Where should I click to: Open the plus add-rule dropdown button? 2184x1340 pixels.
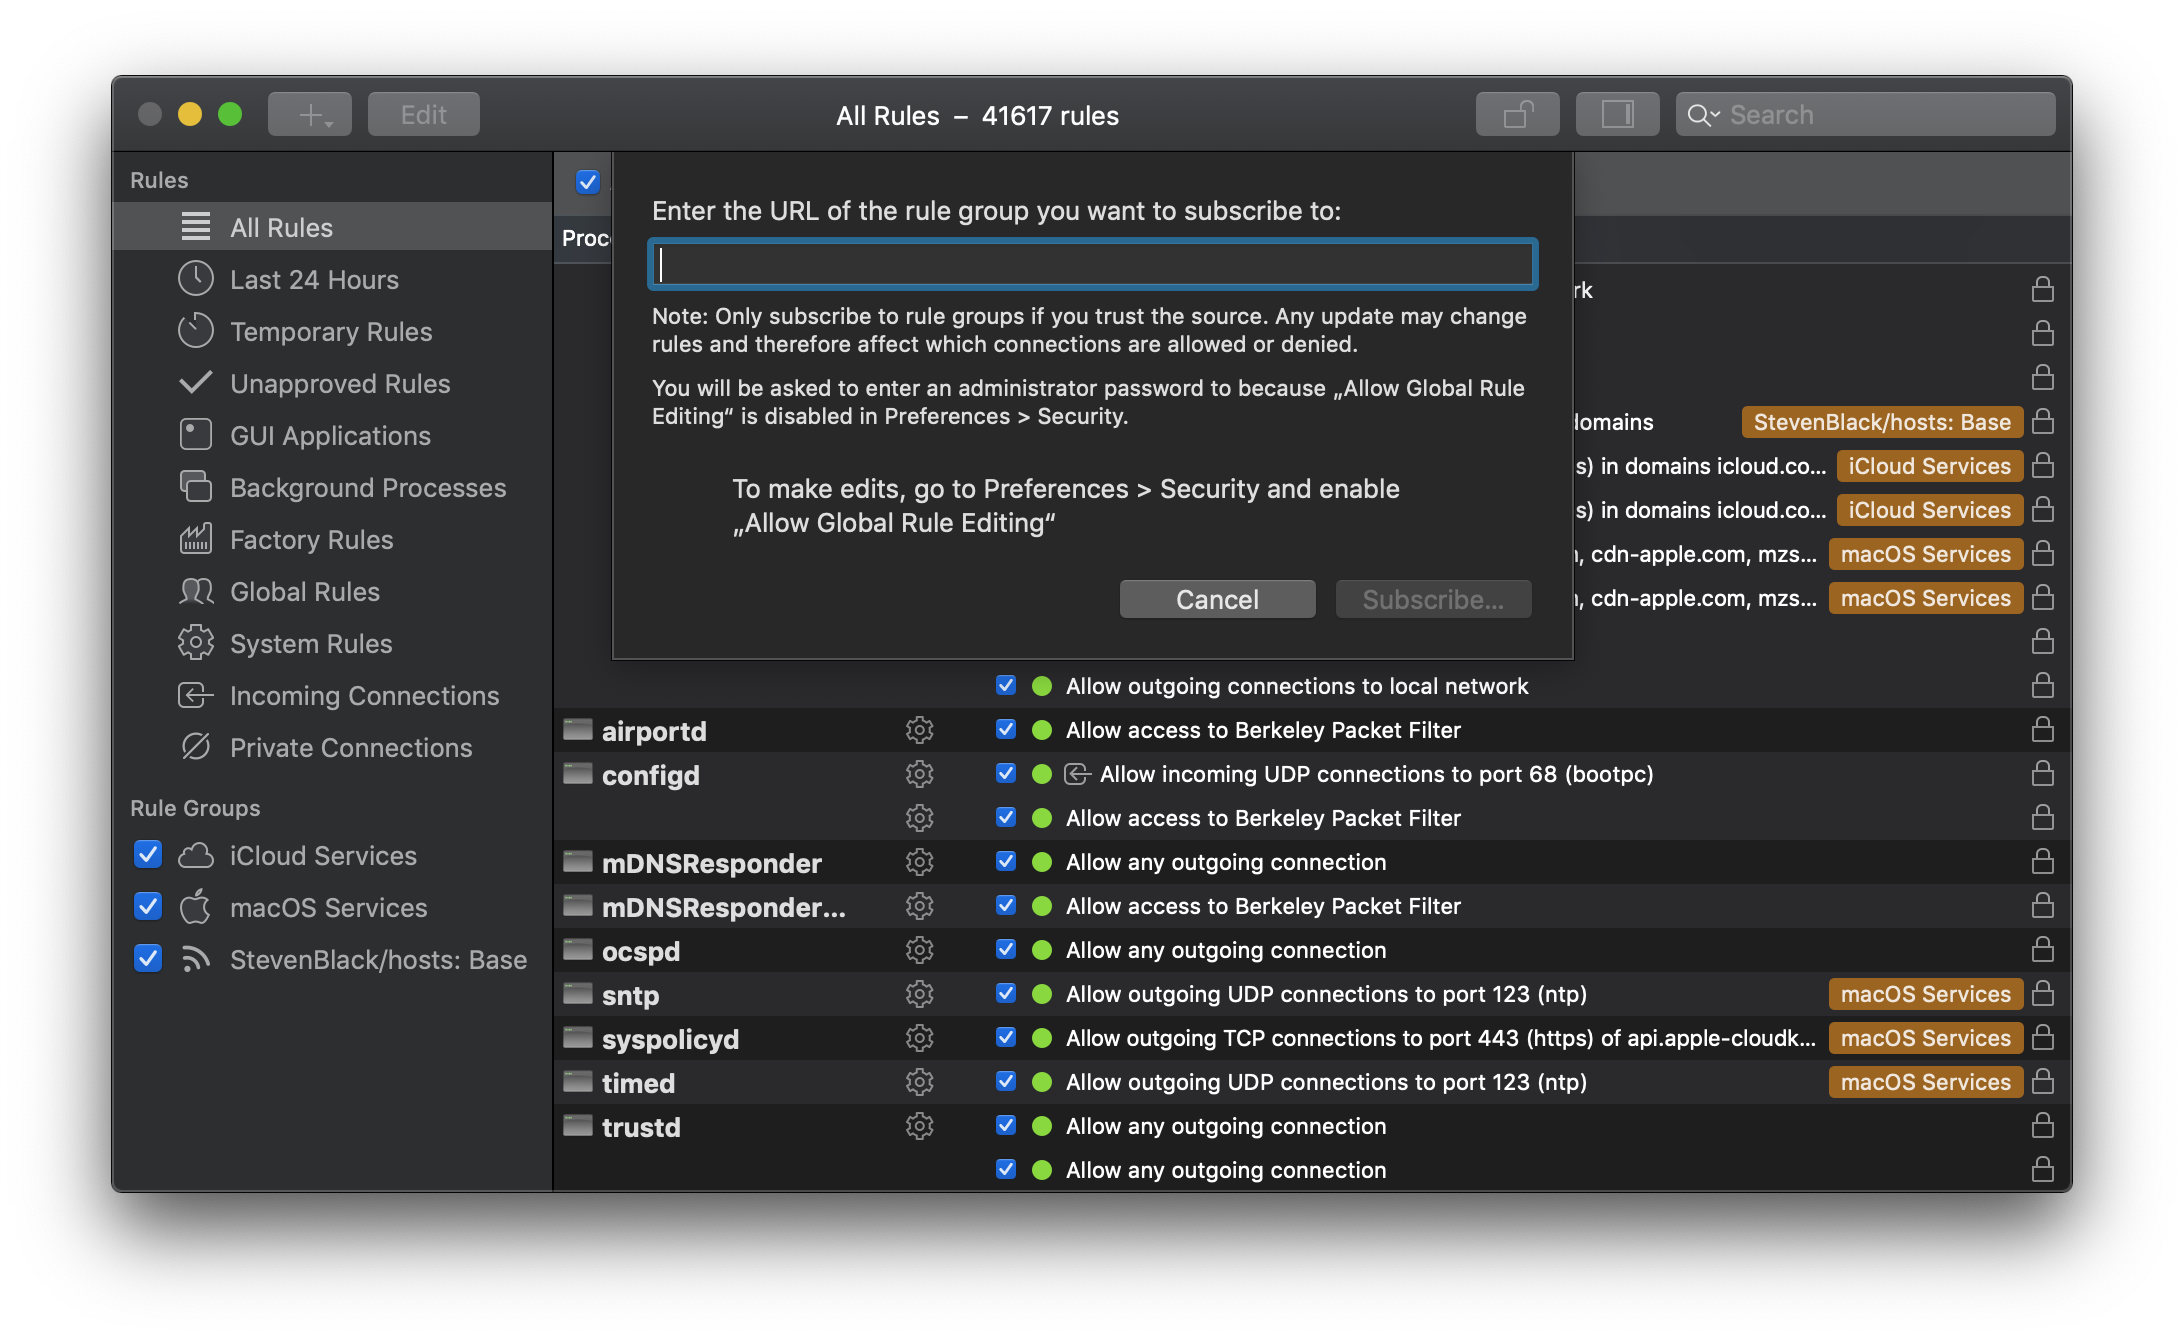310,115
